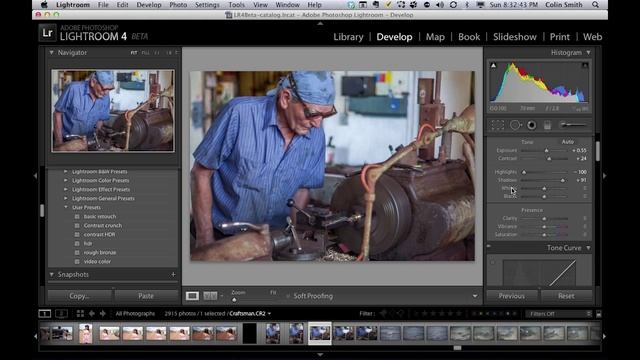Click second window display icon labeled 2
The height and width of the screenshot is (360, 640).
coord(61,313)
